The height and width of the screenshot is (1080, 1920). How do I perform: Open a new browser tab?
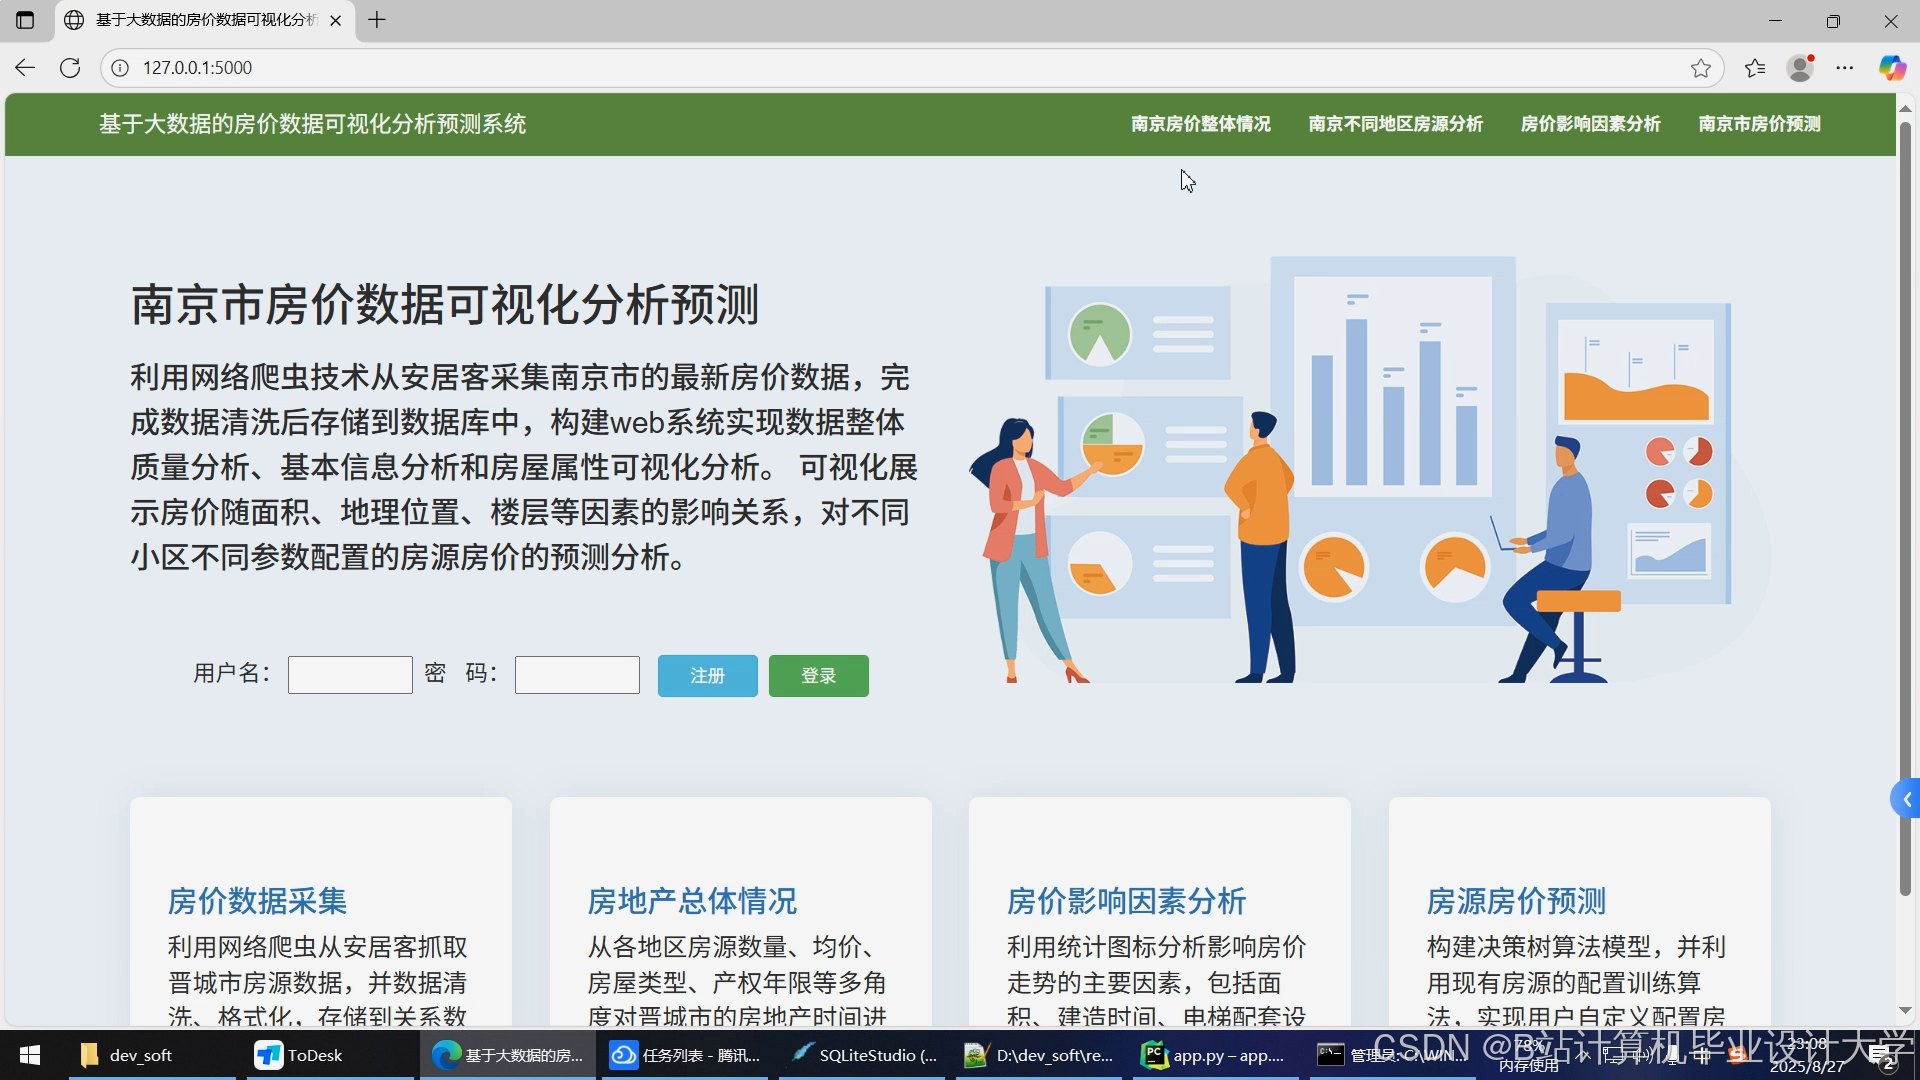pos(377,20)
